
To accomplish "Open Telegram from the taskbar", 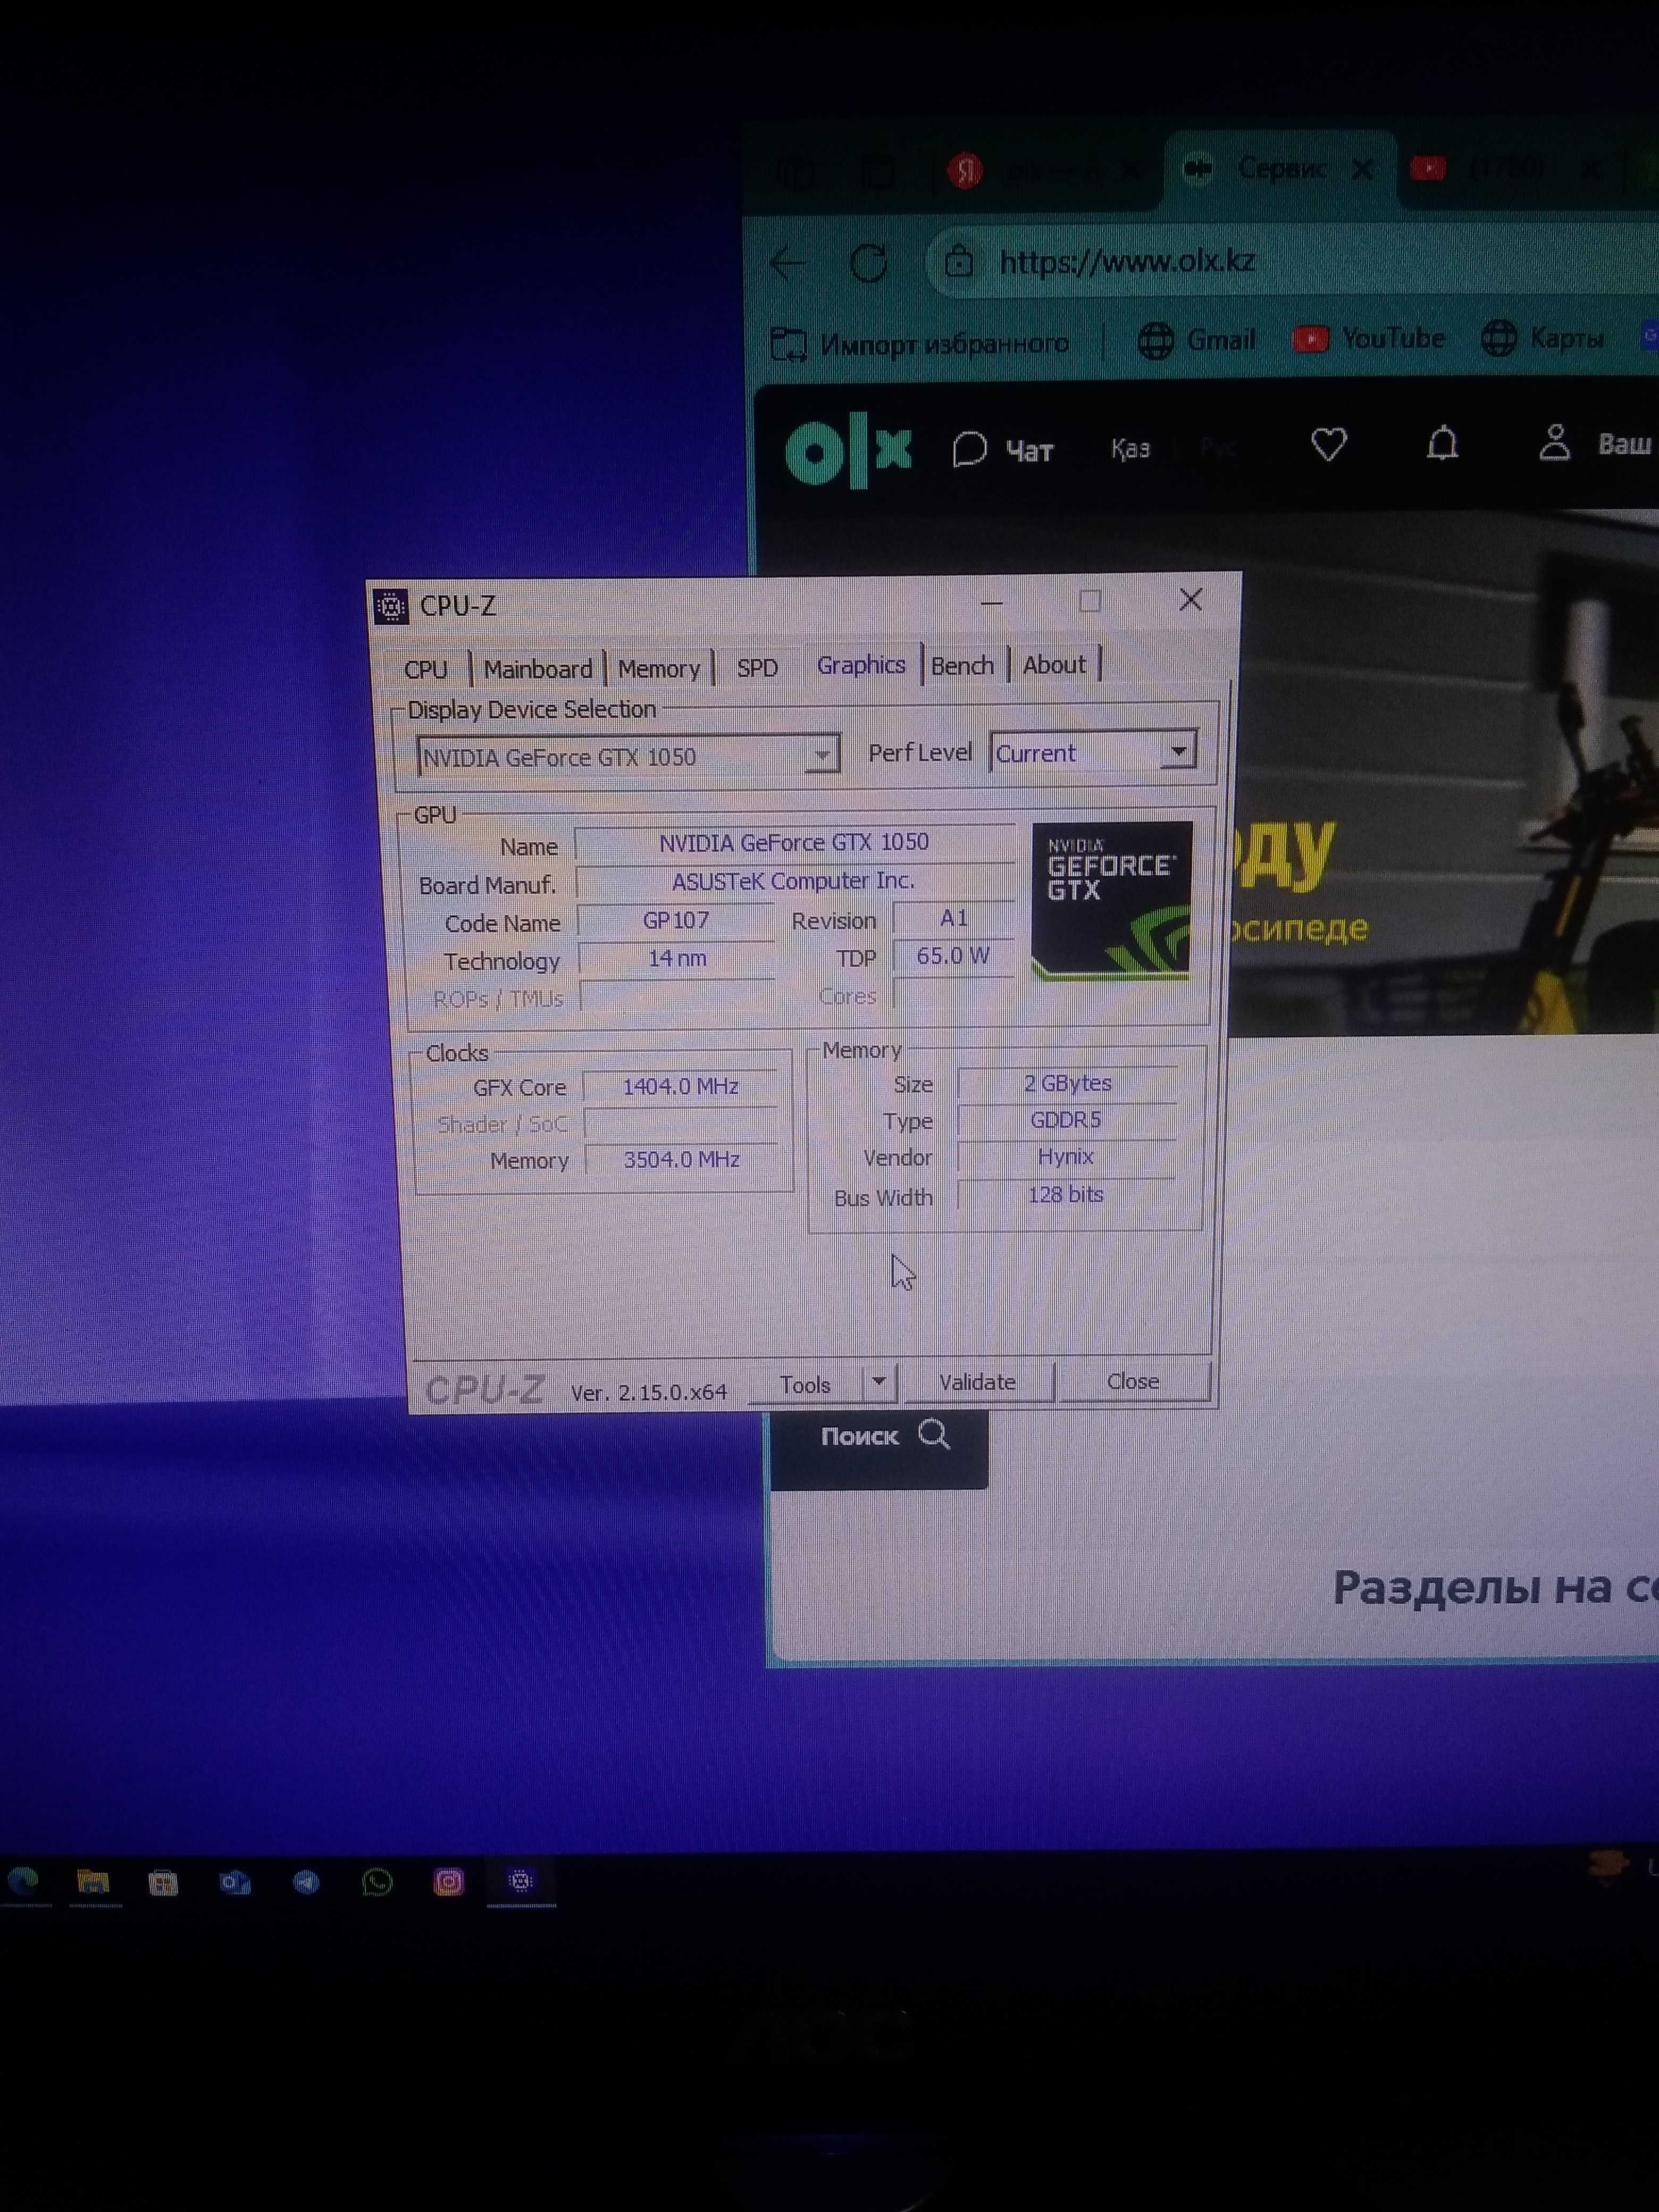I will (306, 1883).
